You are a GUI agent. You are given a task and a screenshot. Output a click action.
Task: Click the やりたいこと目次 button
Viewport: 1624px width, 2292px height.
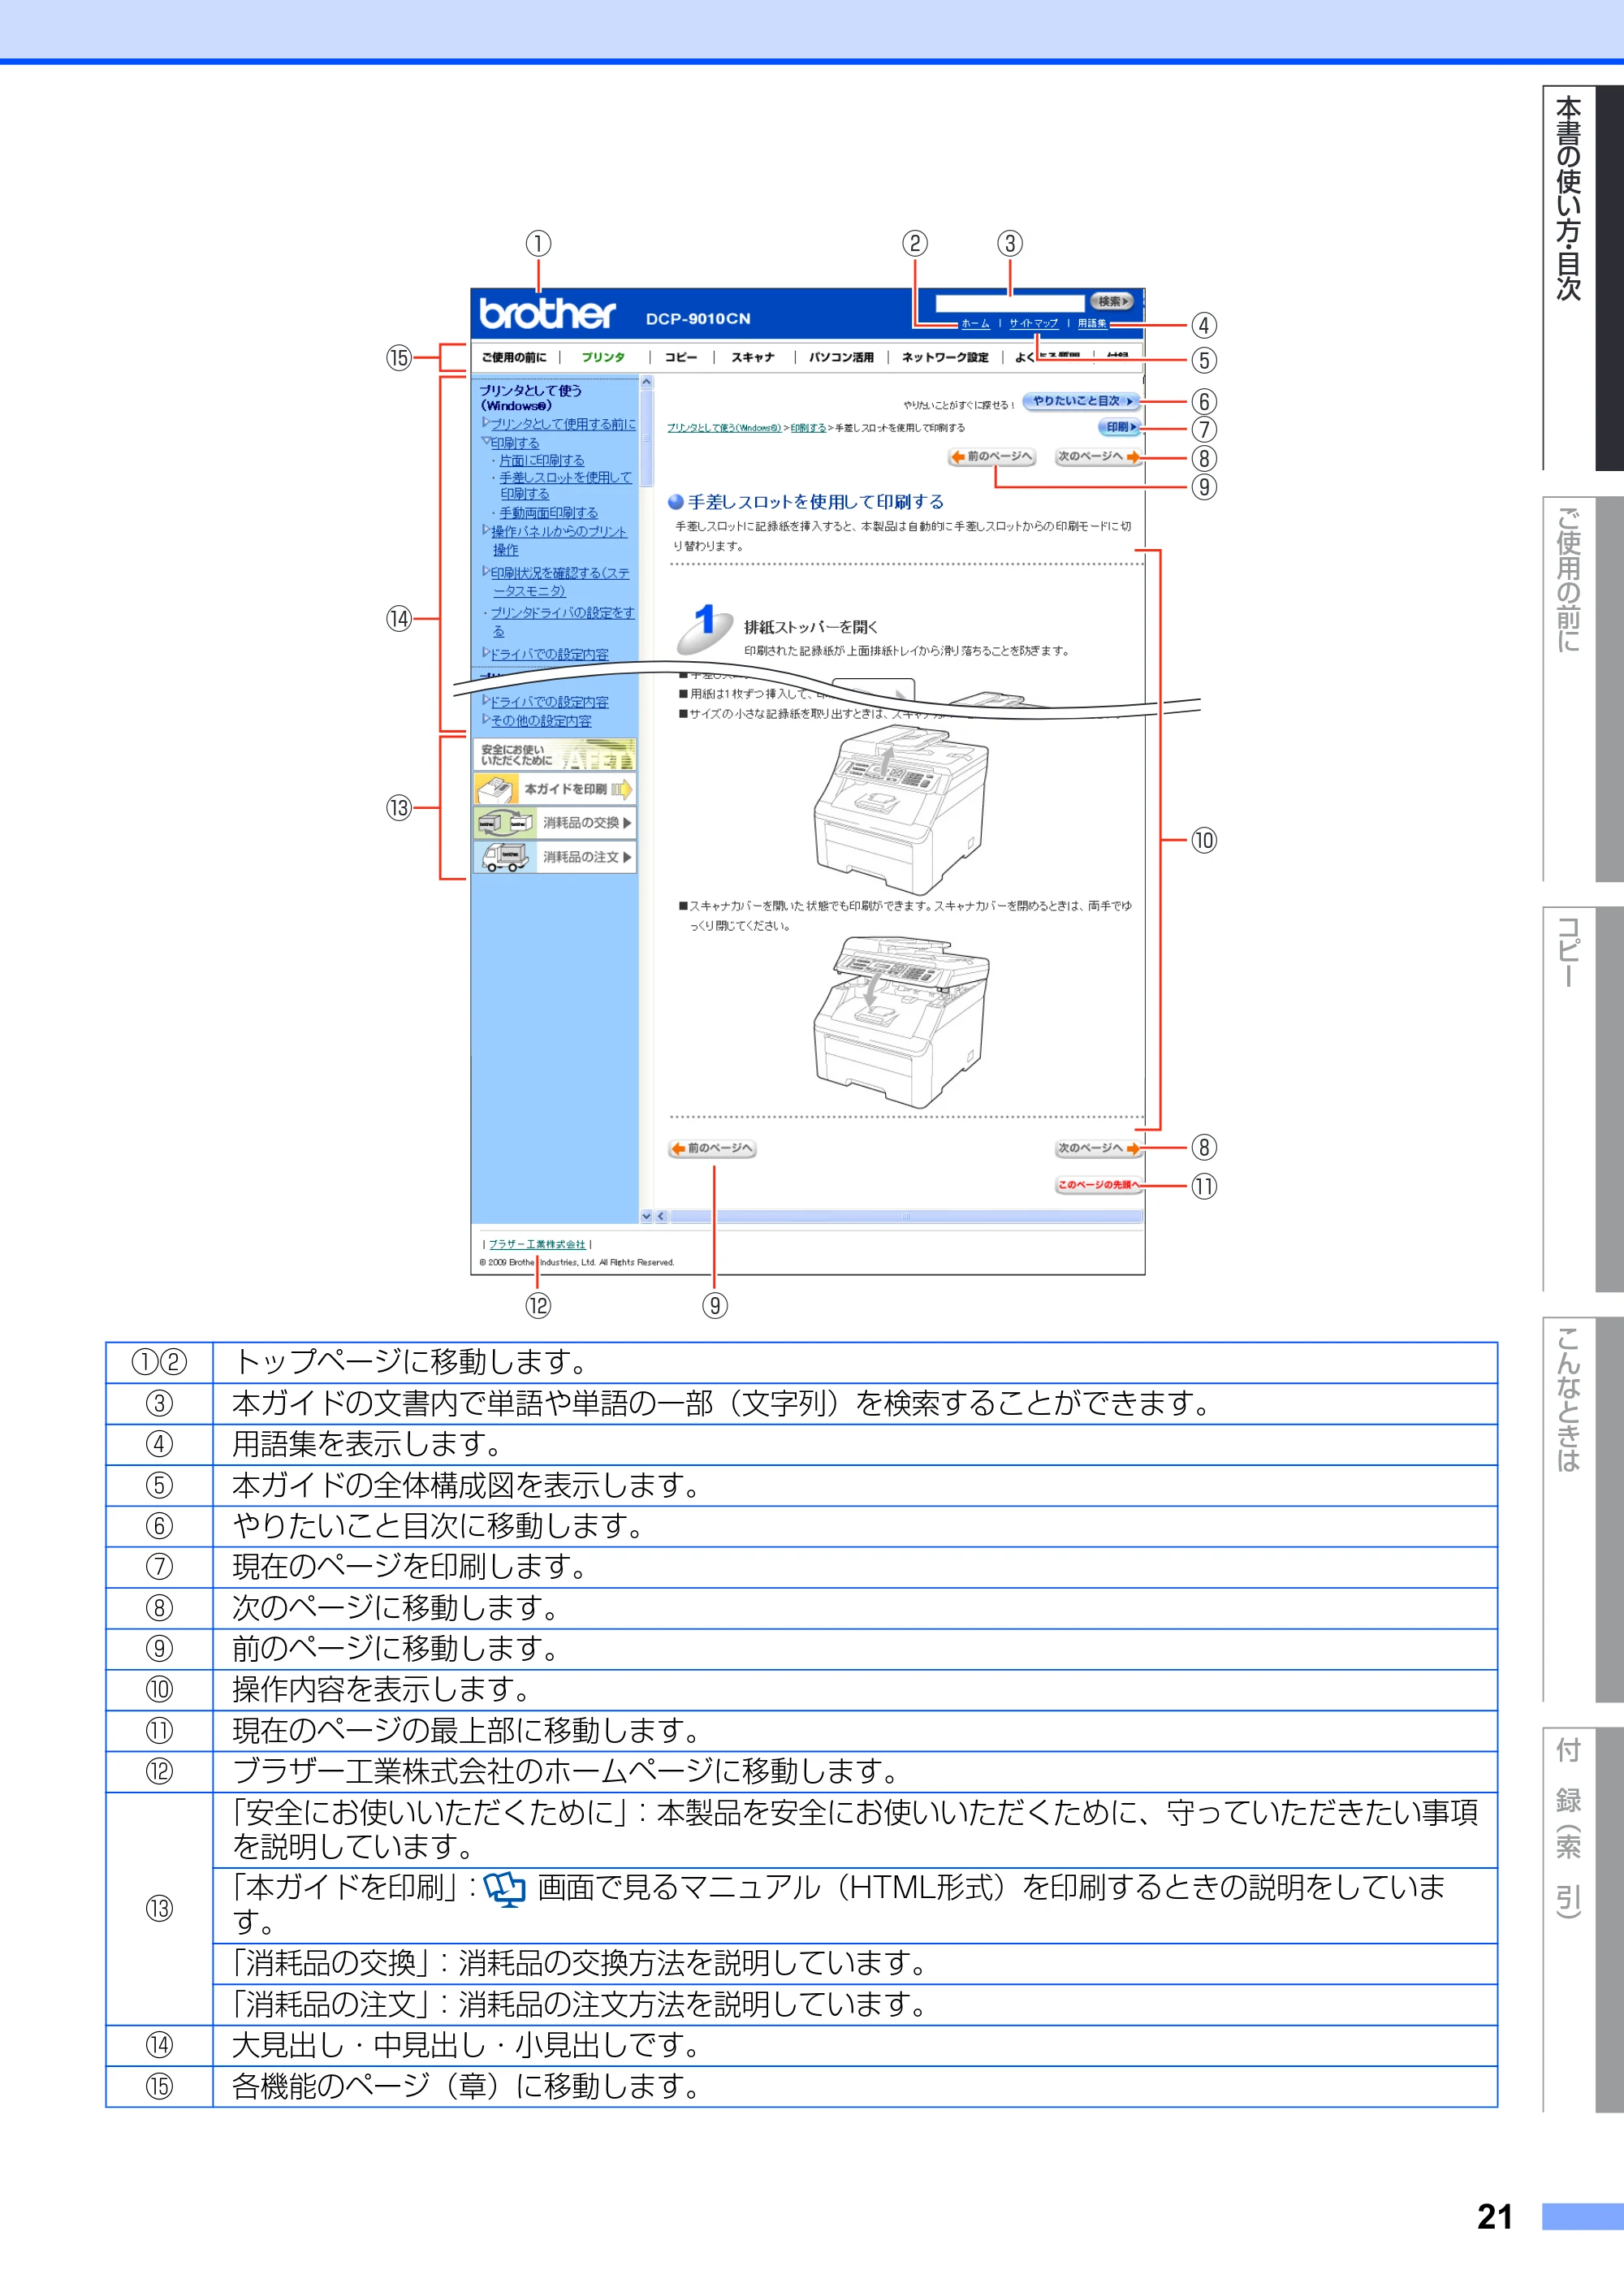coord(1081,401)
